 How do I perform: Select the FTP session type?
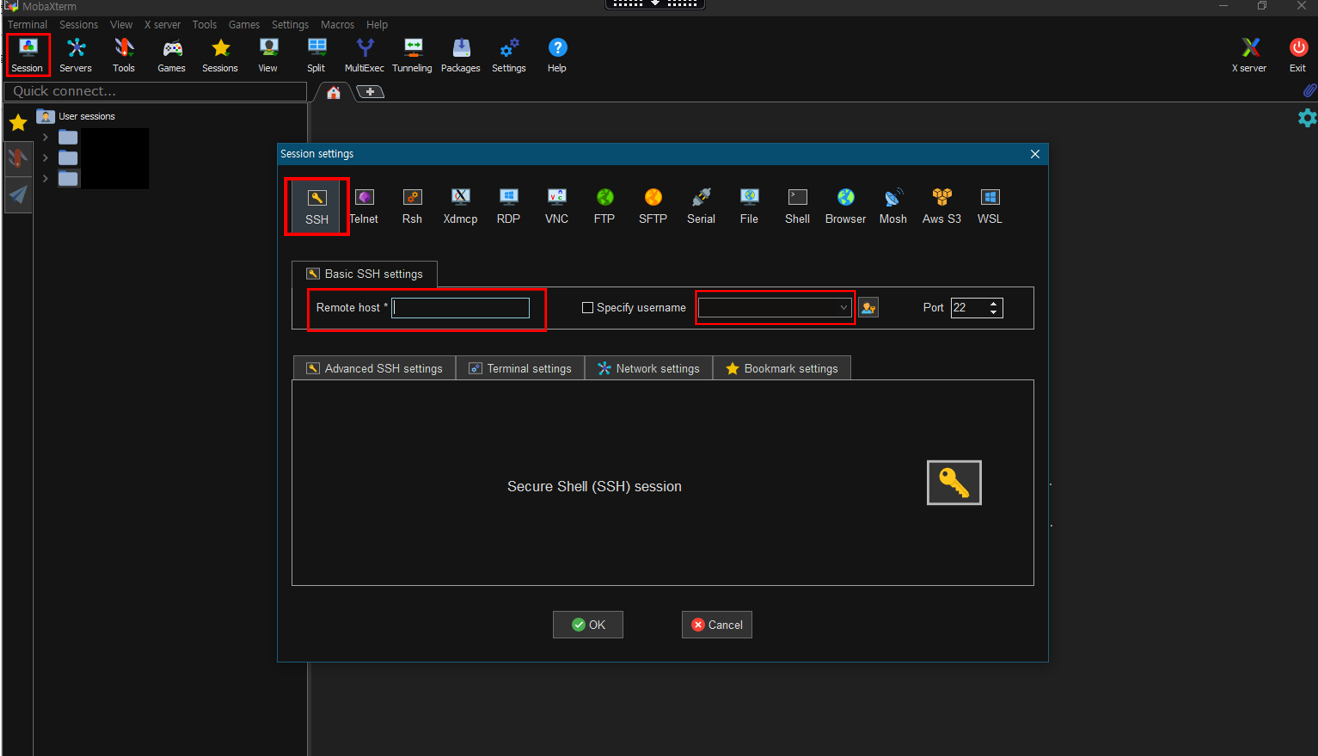(604, 207)
